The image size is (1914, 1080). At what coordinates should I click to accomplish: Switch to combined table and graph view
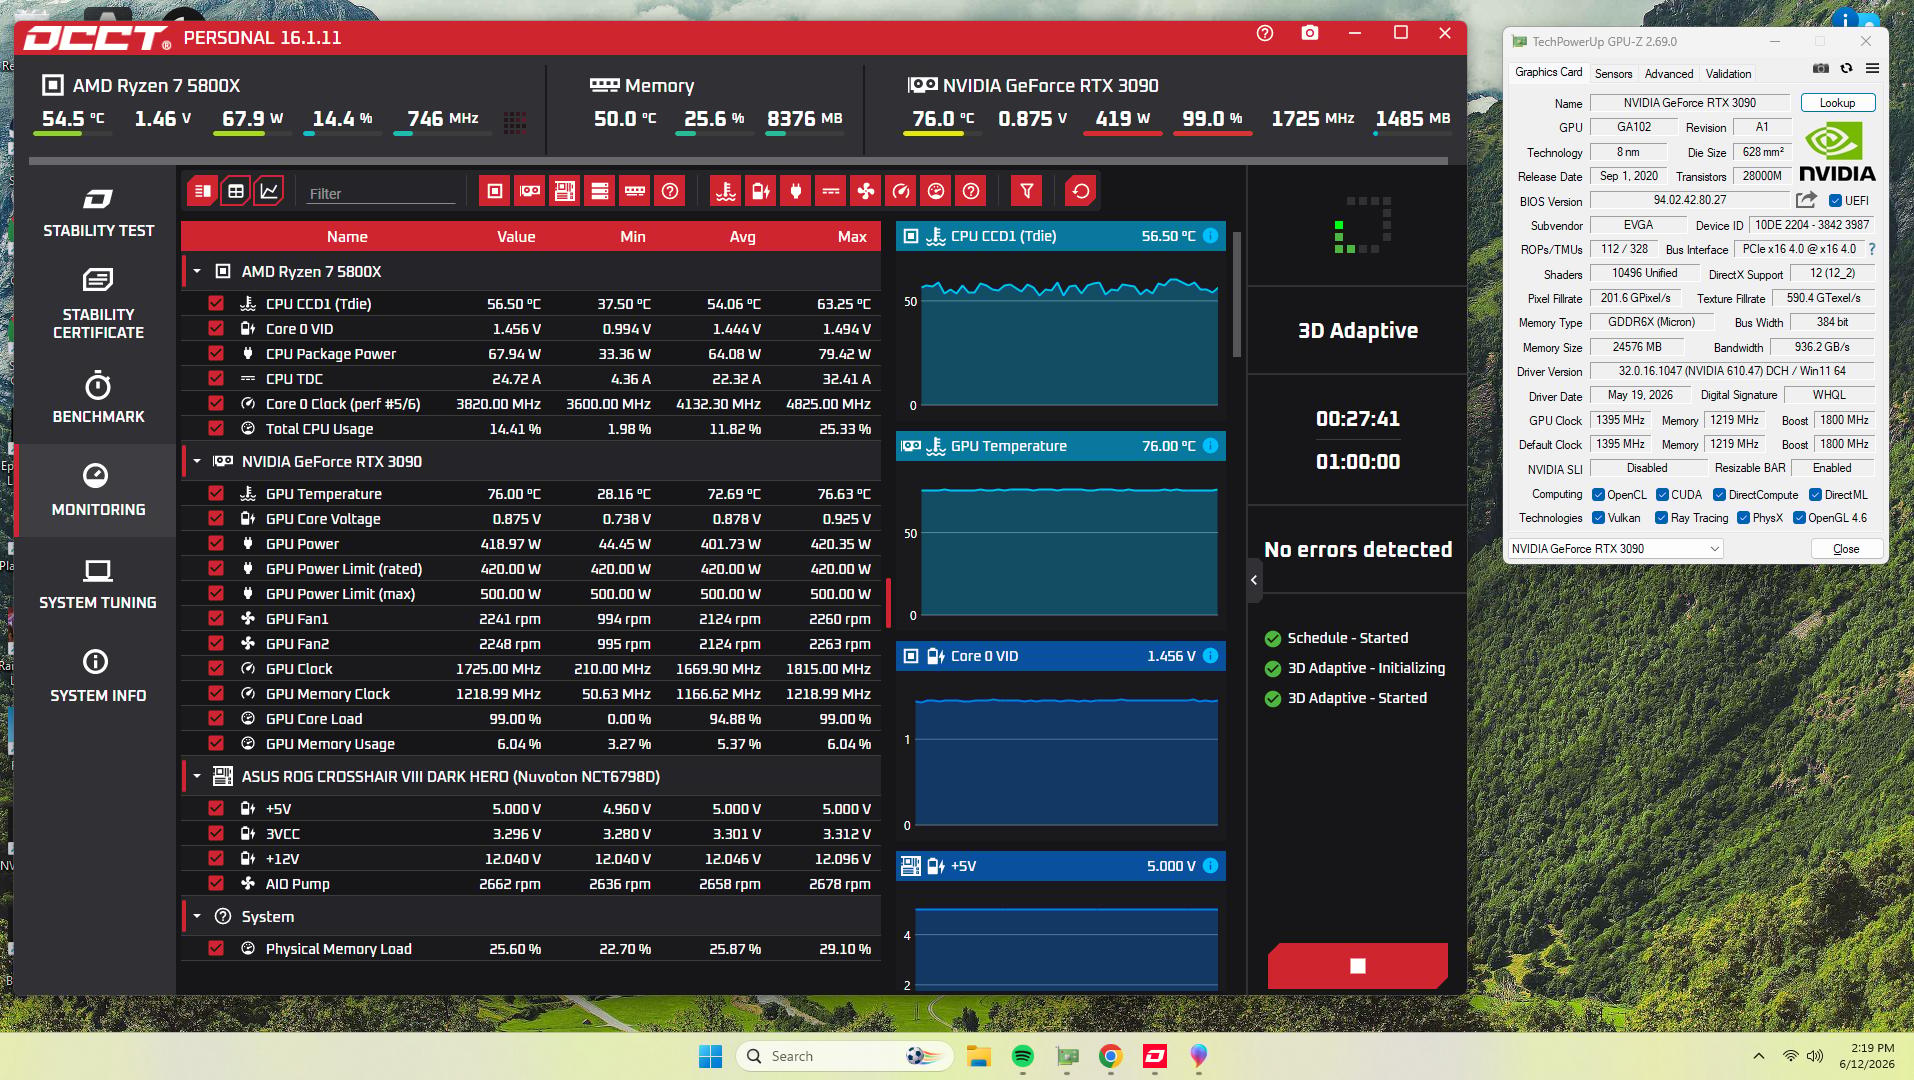click(x=203, y=191)
